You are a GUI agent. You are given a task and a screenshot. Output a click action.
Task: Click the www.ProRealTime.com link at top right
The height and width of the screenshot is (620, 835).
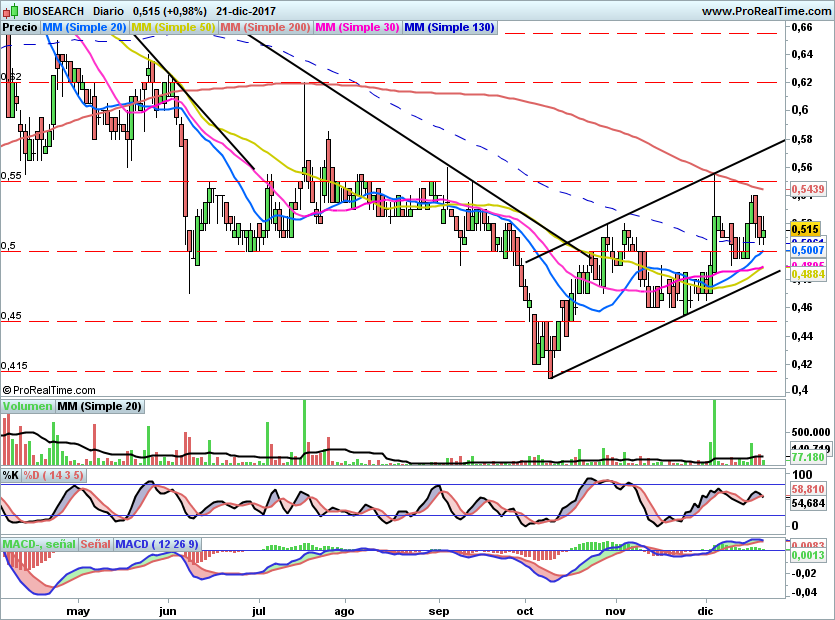766,11
